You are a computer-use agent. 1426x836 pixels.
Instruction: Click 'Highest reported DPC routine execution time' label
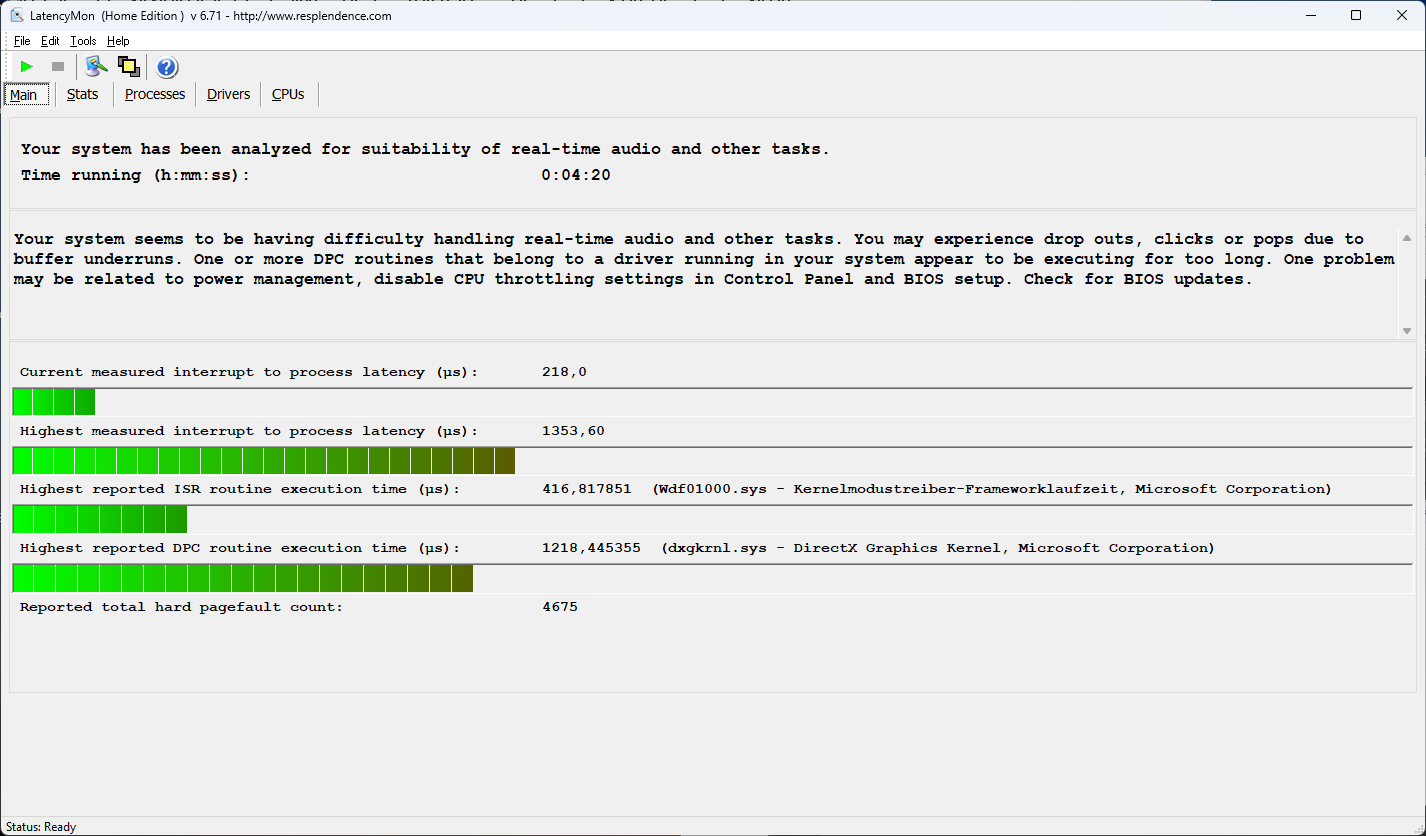(240, 548)
